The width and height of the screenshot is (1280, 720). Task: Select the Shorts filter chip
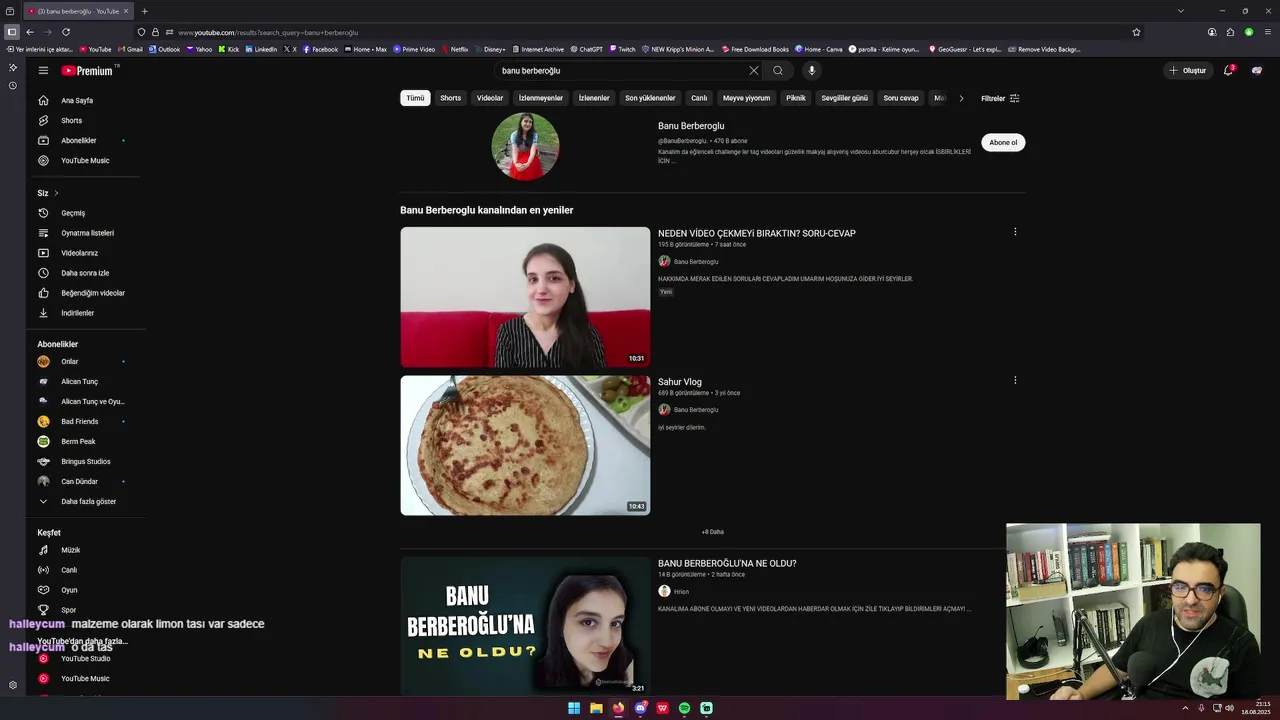(451, 98)
